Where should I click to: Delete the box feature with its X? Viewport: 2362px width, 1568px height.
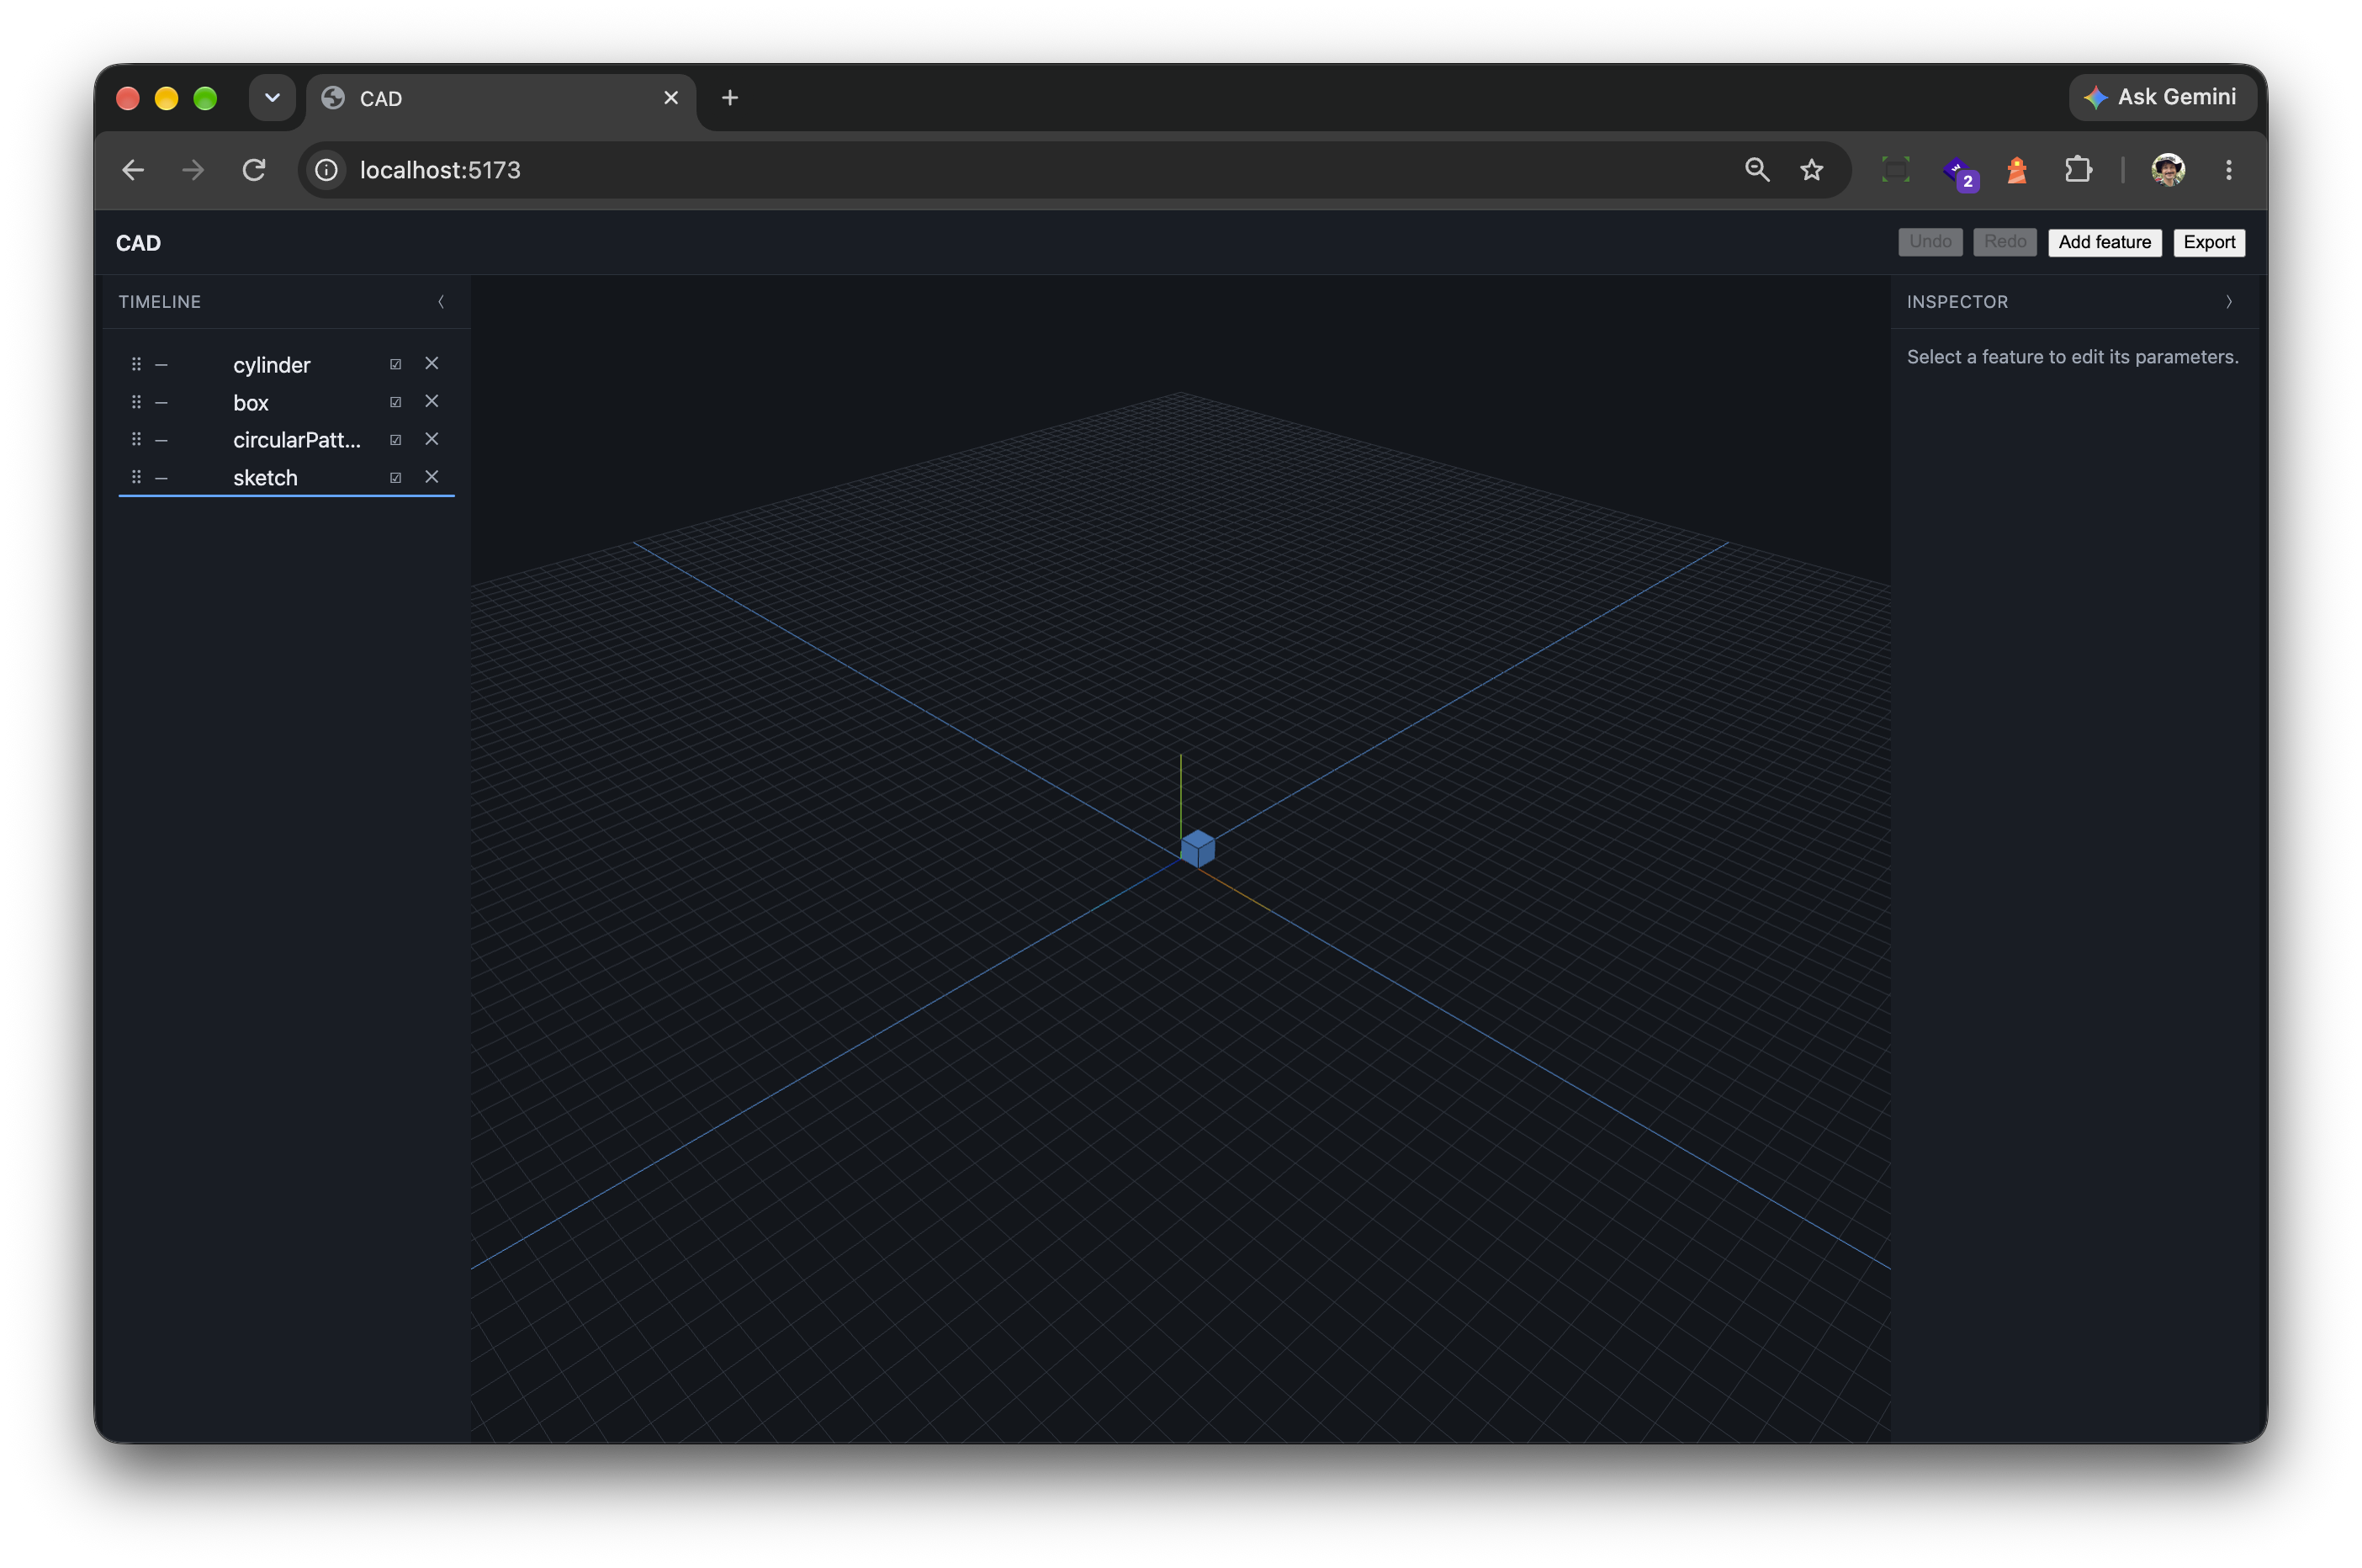432,401
